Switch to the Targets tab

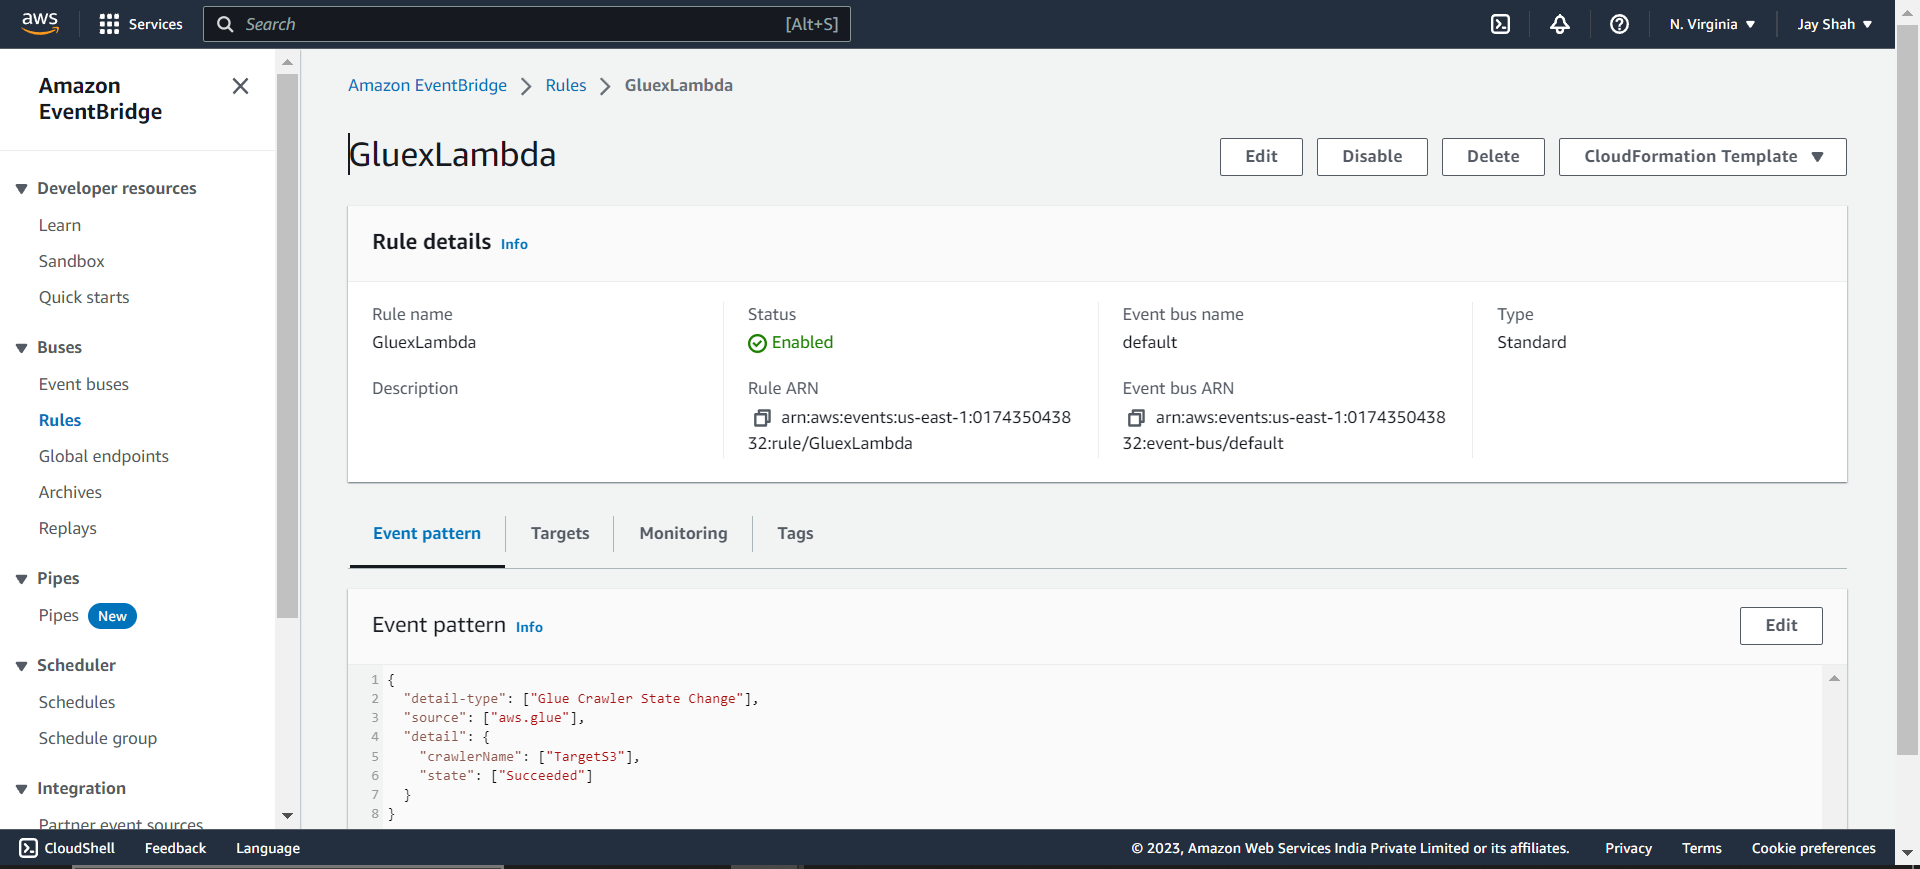coord(560,534)
